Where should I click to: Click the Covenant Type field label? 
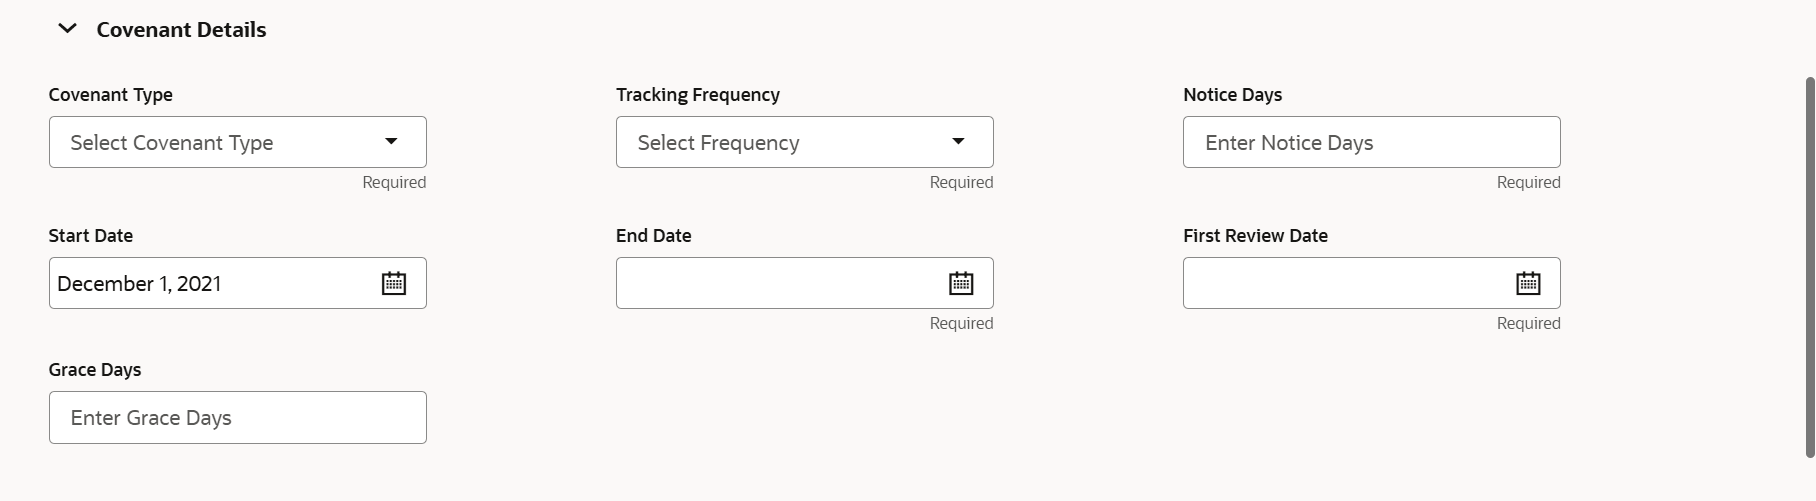pos(110,95)
